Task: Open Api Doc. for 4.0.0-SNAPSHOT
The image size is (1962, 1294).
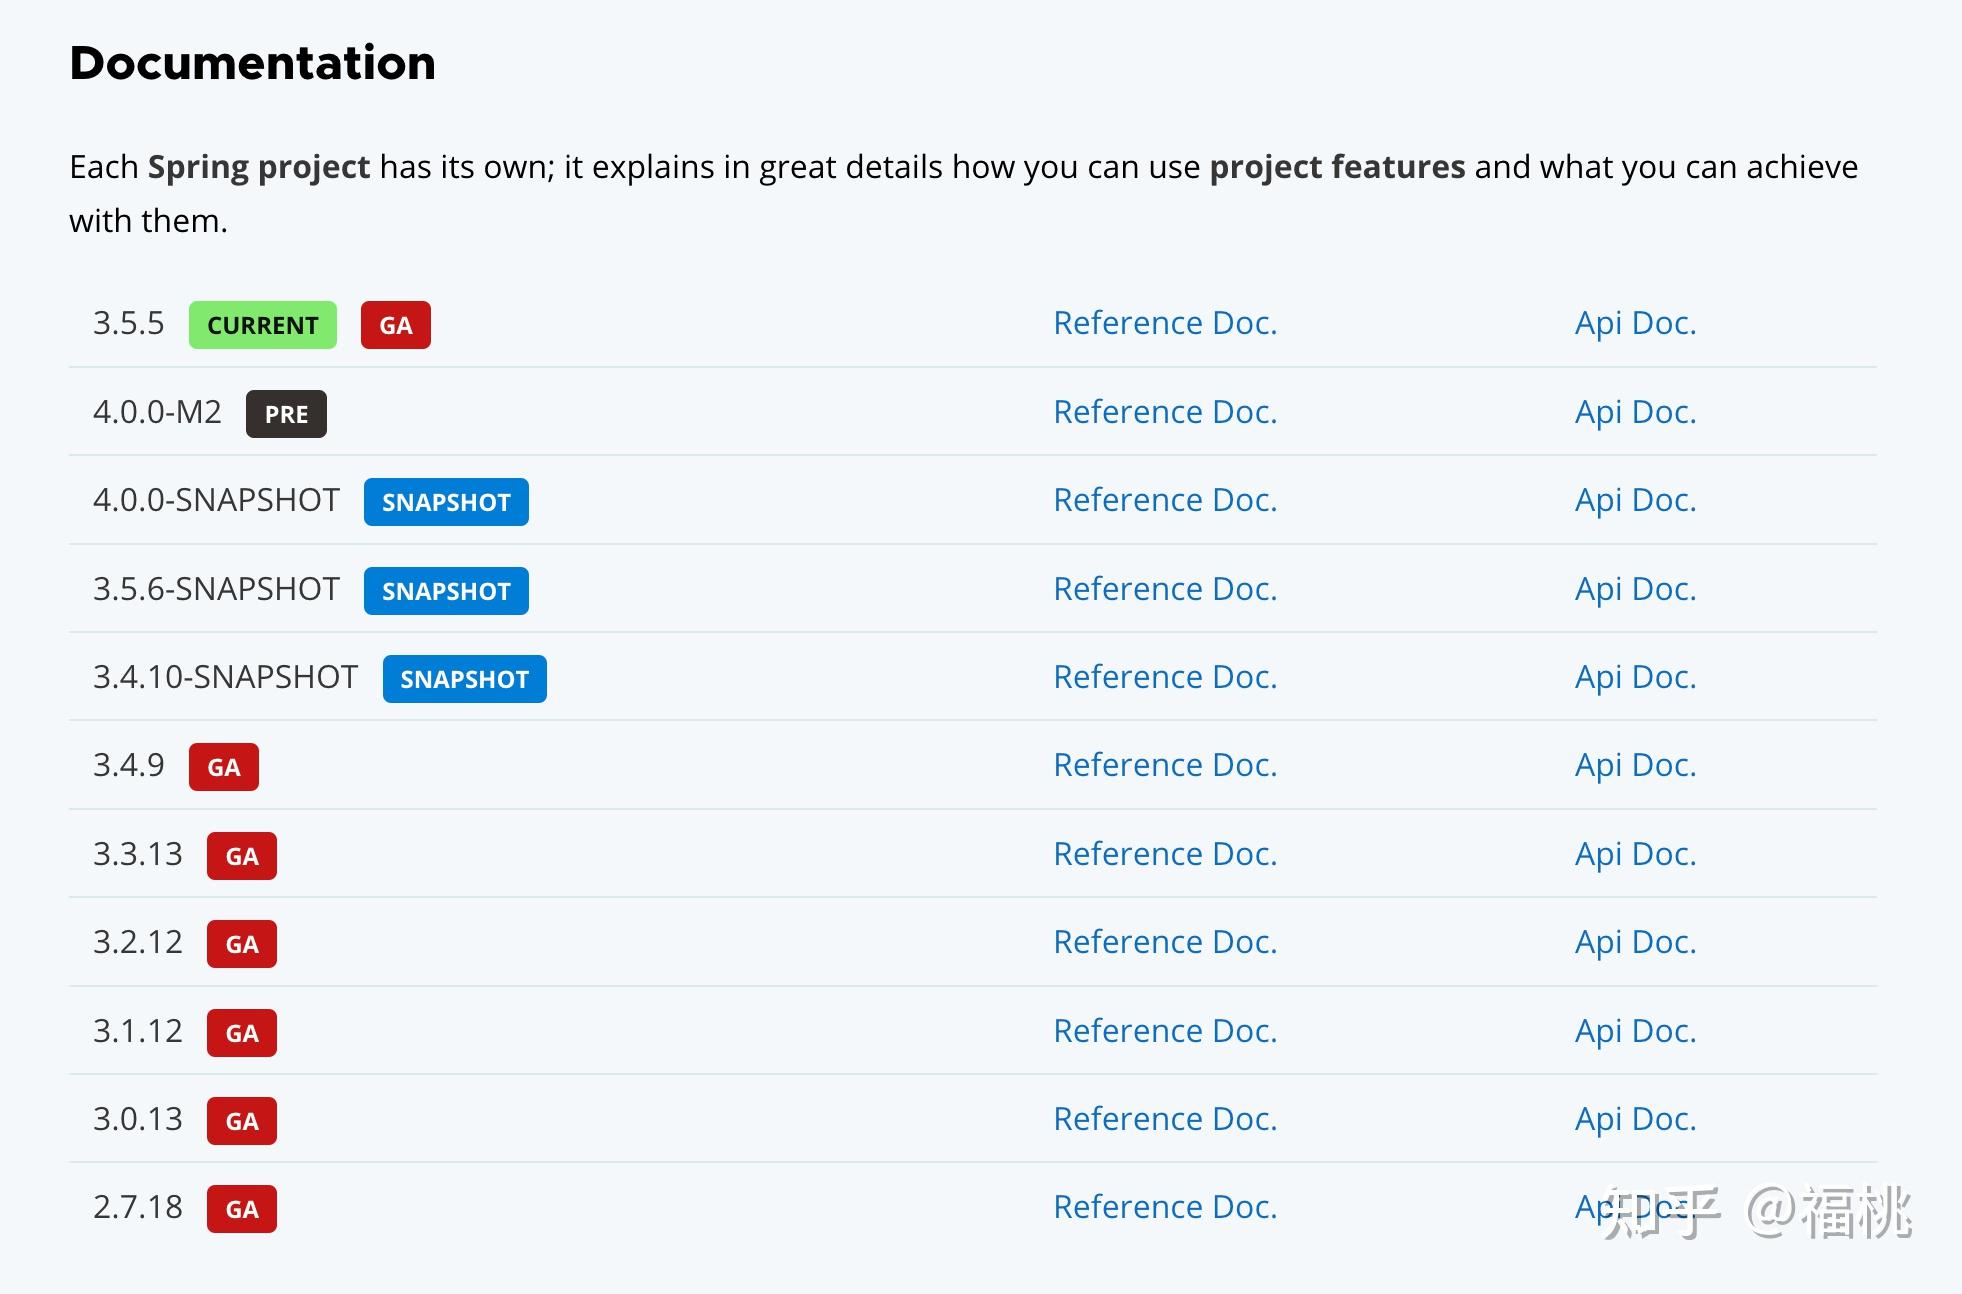Action: 1635,500
